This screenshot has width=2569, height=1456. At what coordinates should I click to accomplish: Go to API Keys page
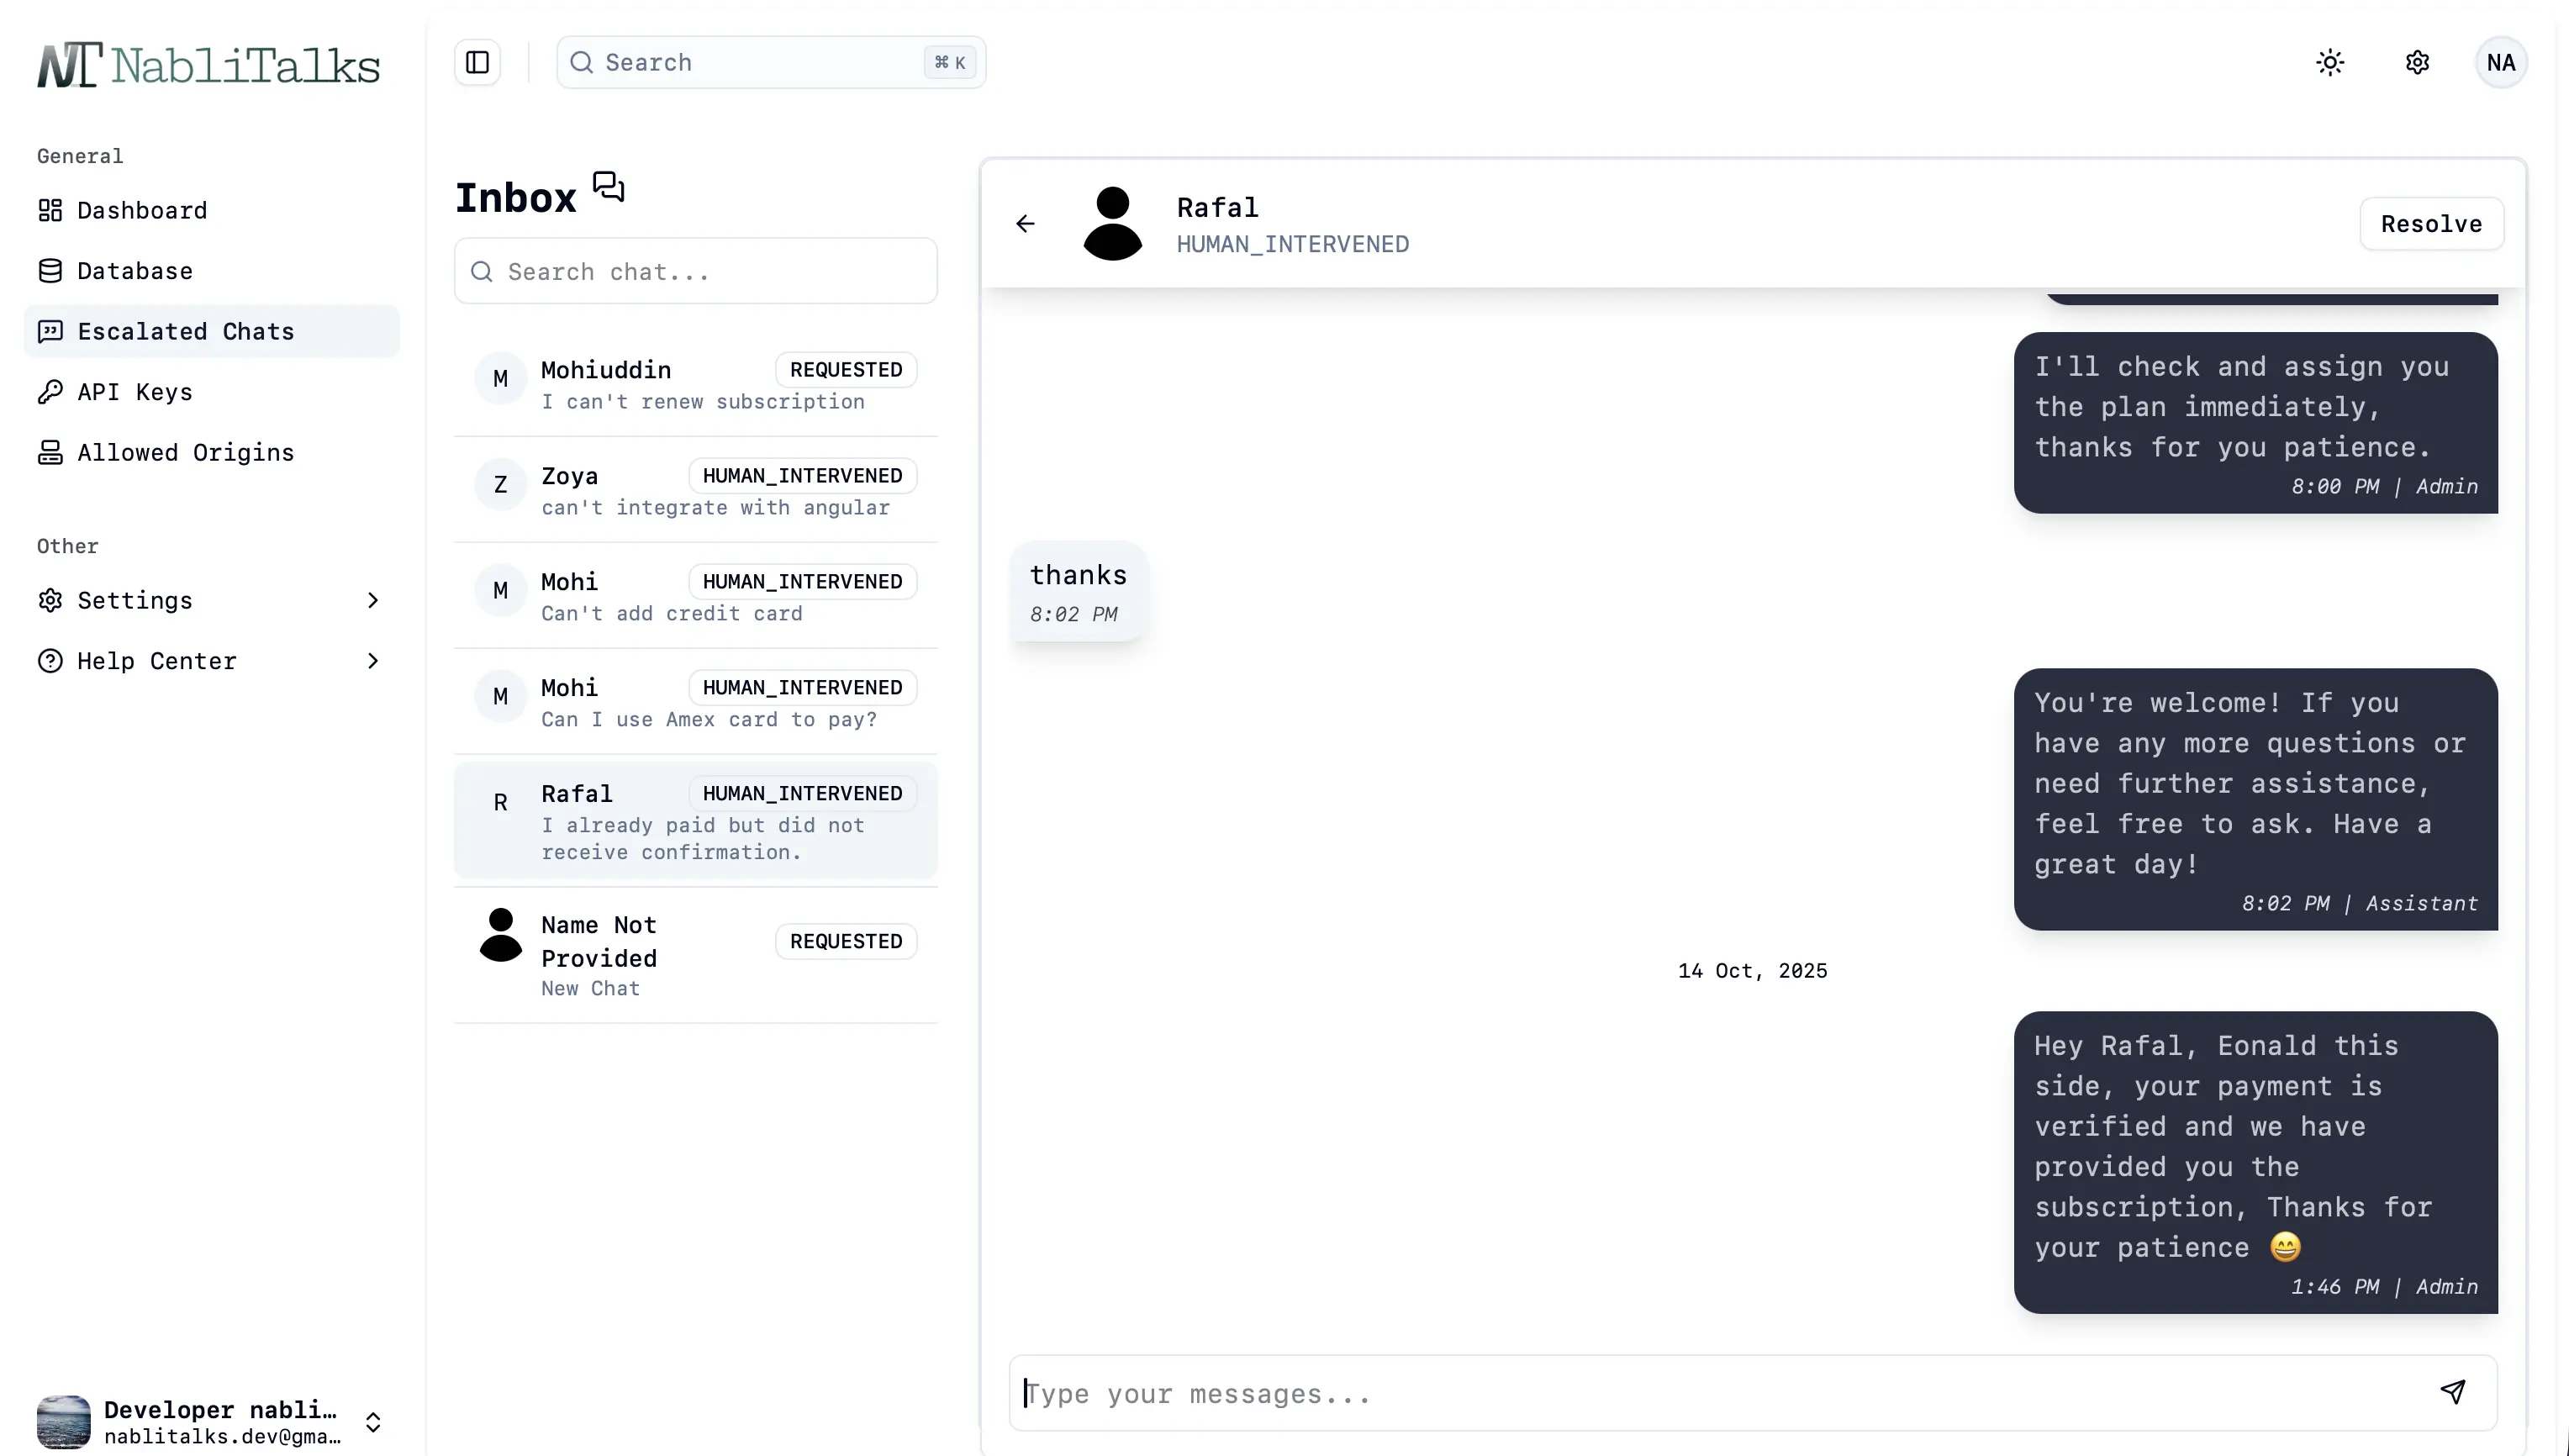click(x=135, y=392)
